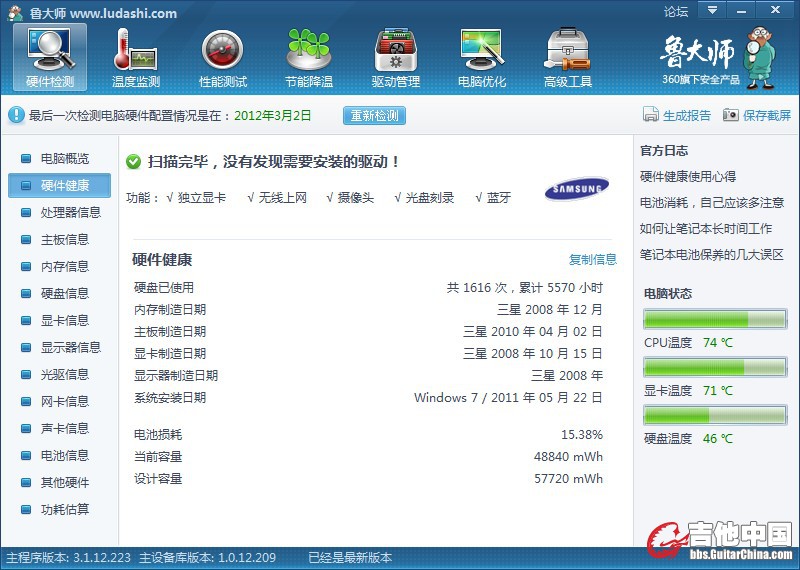Click the 已经是最新版本 status bar text
The height and width of the screenshot is (570, 800).
(x=350, y=558)
